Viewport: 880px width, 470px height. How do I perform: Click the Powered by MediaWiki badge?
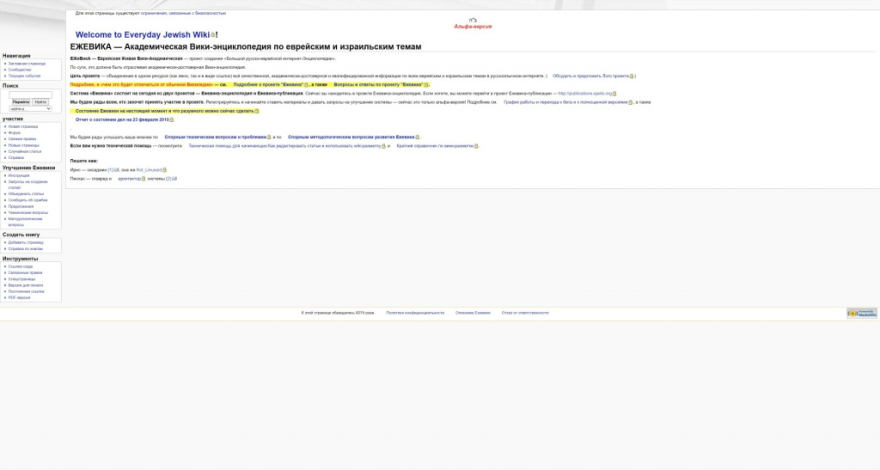click(861, 313)
